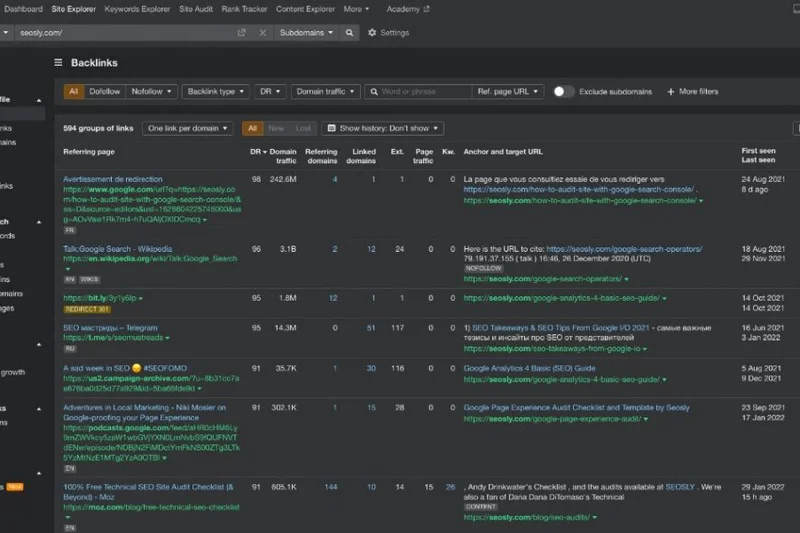Open the hamburger menu beside Backlinks
This screenshot has height=533, width=800.
point(58,62)
